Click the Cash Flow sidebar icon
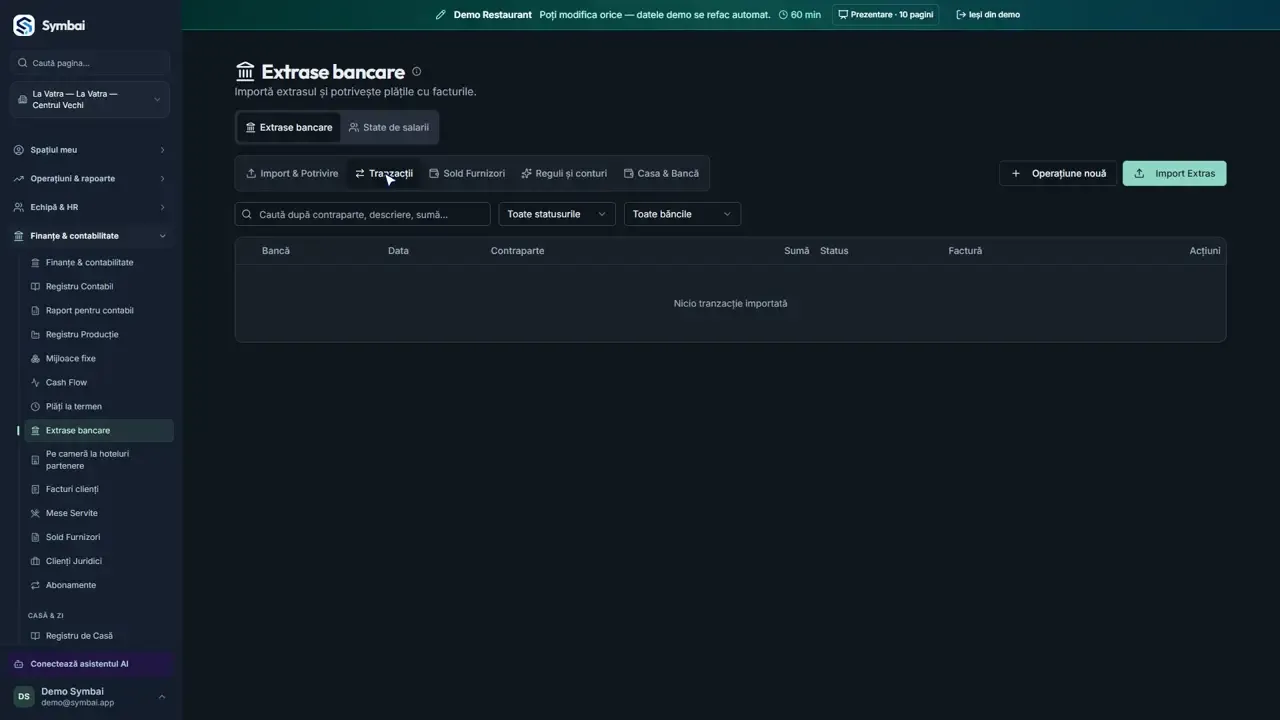Viewport: 1280px width, 720px height. [x=36, y=383]
